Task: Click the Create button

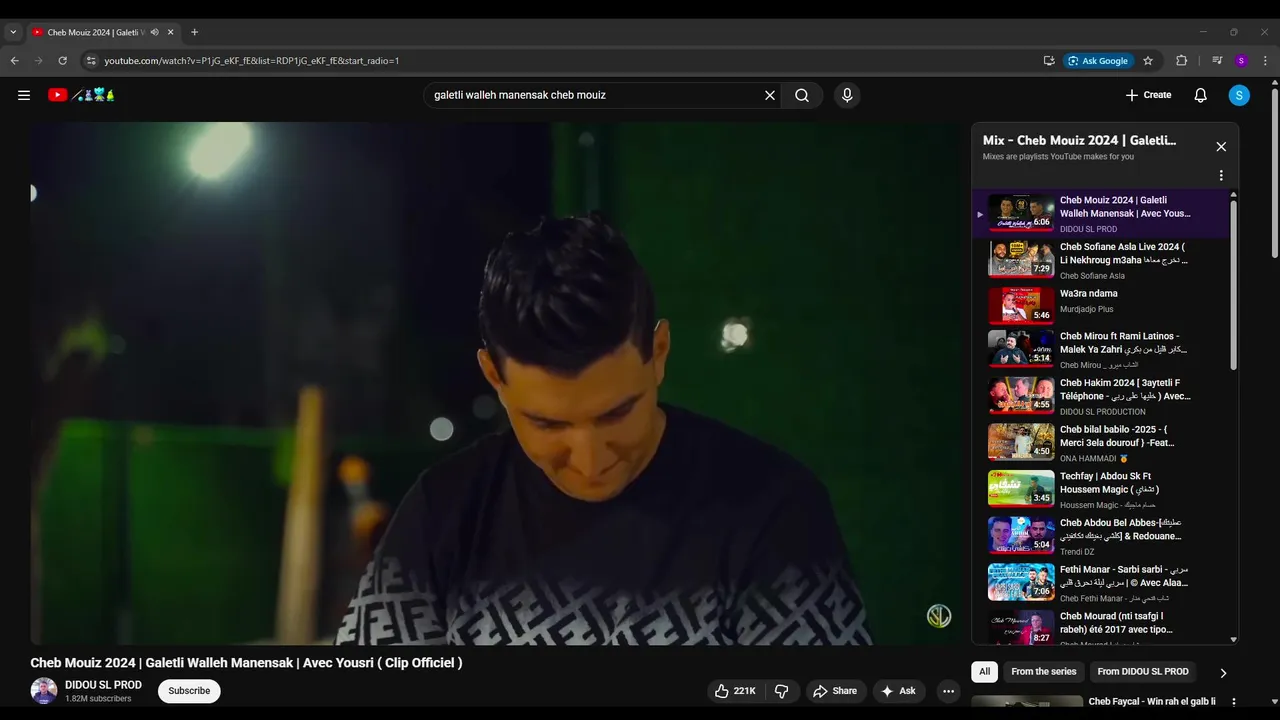Action: (x=1148, y=95)
